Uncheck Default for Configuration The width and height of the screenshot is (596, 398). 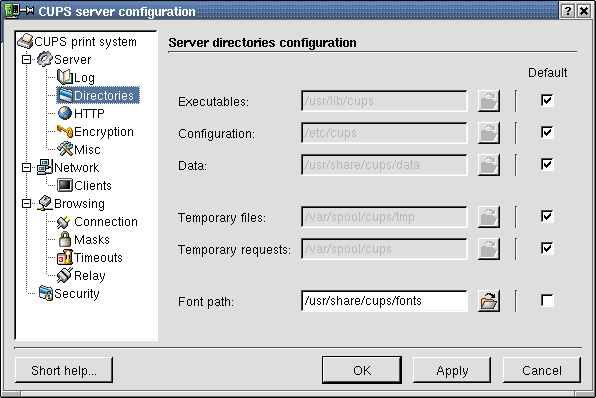(547, 132)
